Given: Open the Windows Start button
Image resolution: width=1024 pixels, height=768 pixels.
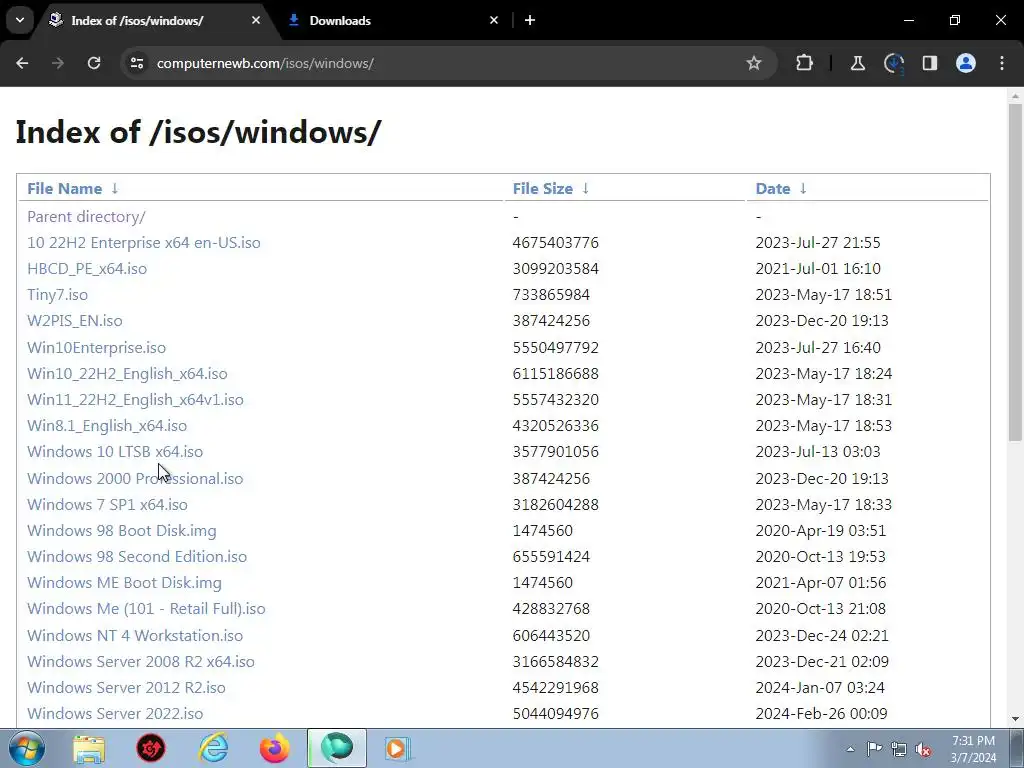Looking at the screenshot, I should [x=27, y=748].
